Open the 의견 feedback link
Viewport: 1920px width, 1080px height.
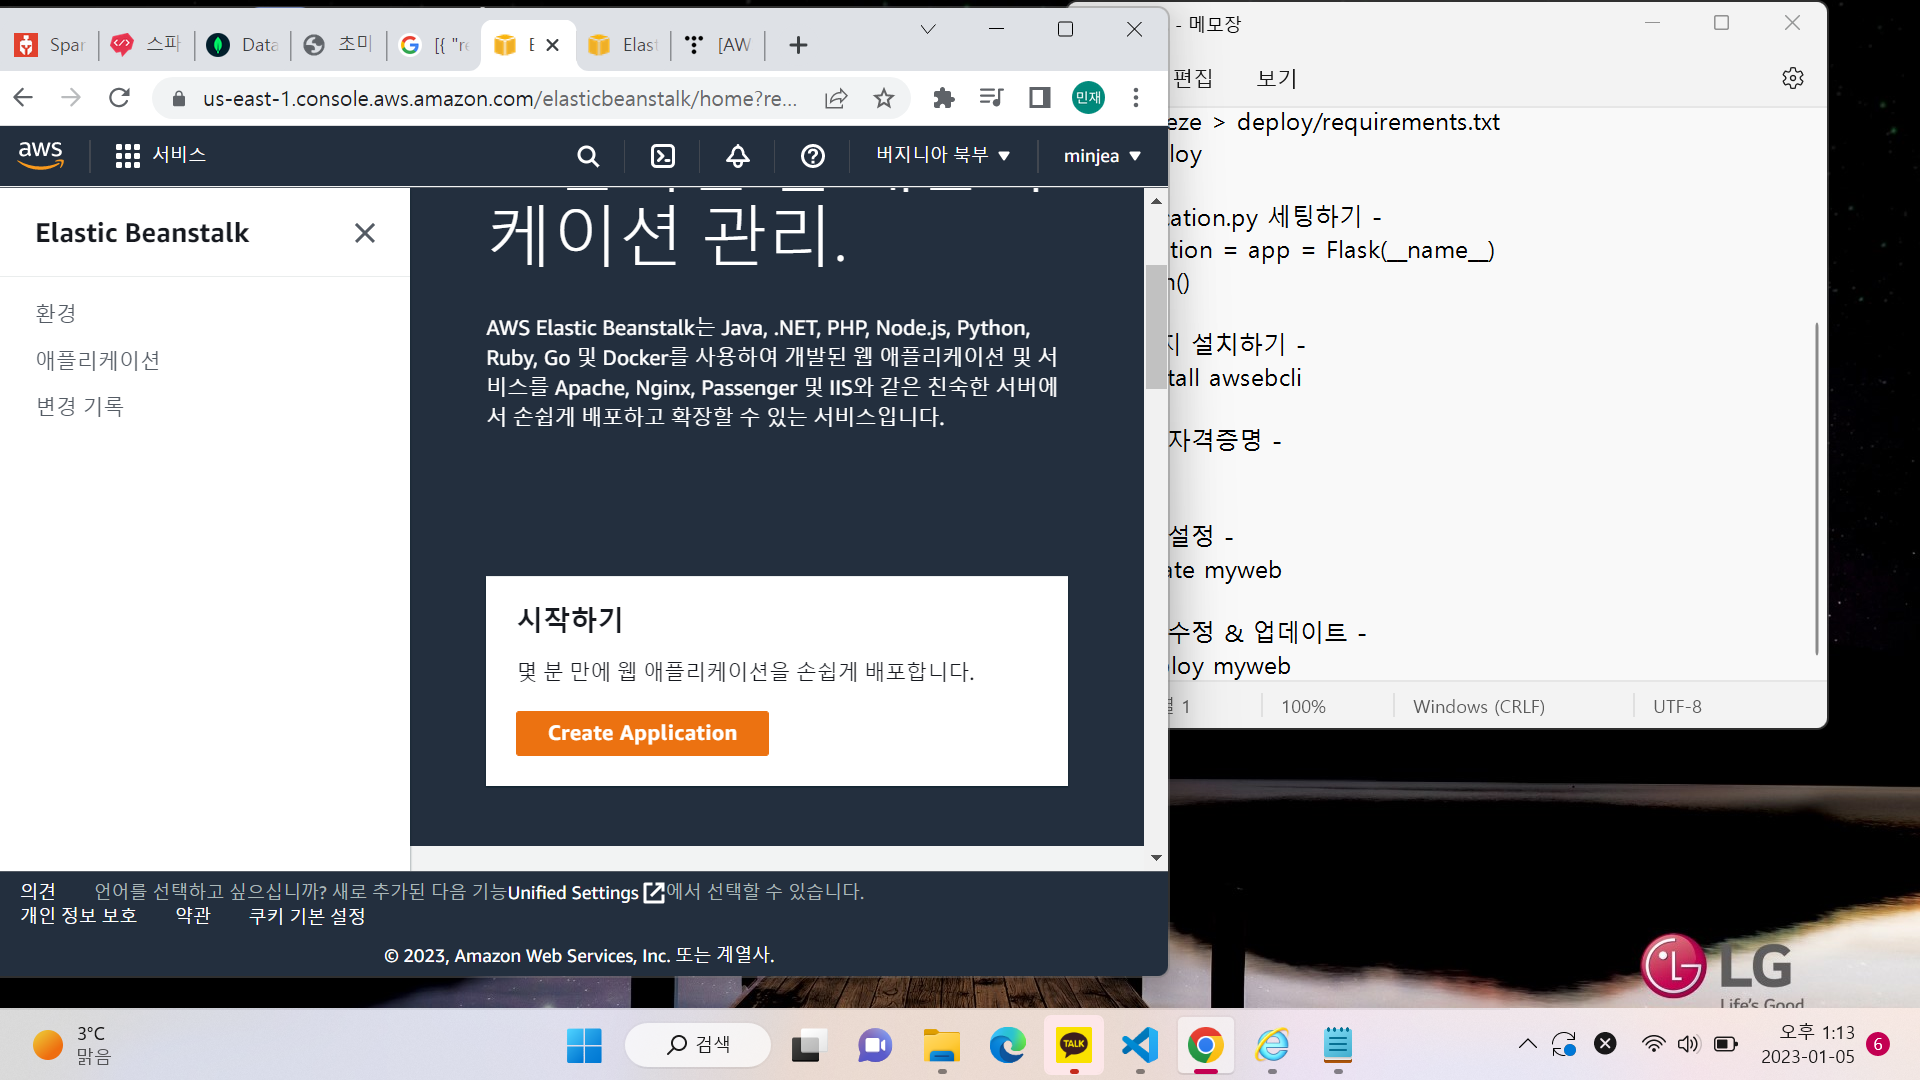click(x=38, y=891)
